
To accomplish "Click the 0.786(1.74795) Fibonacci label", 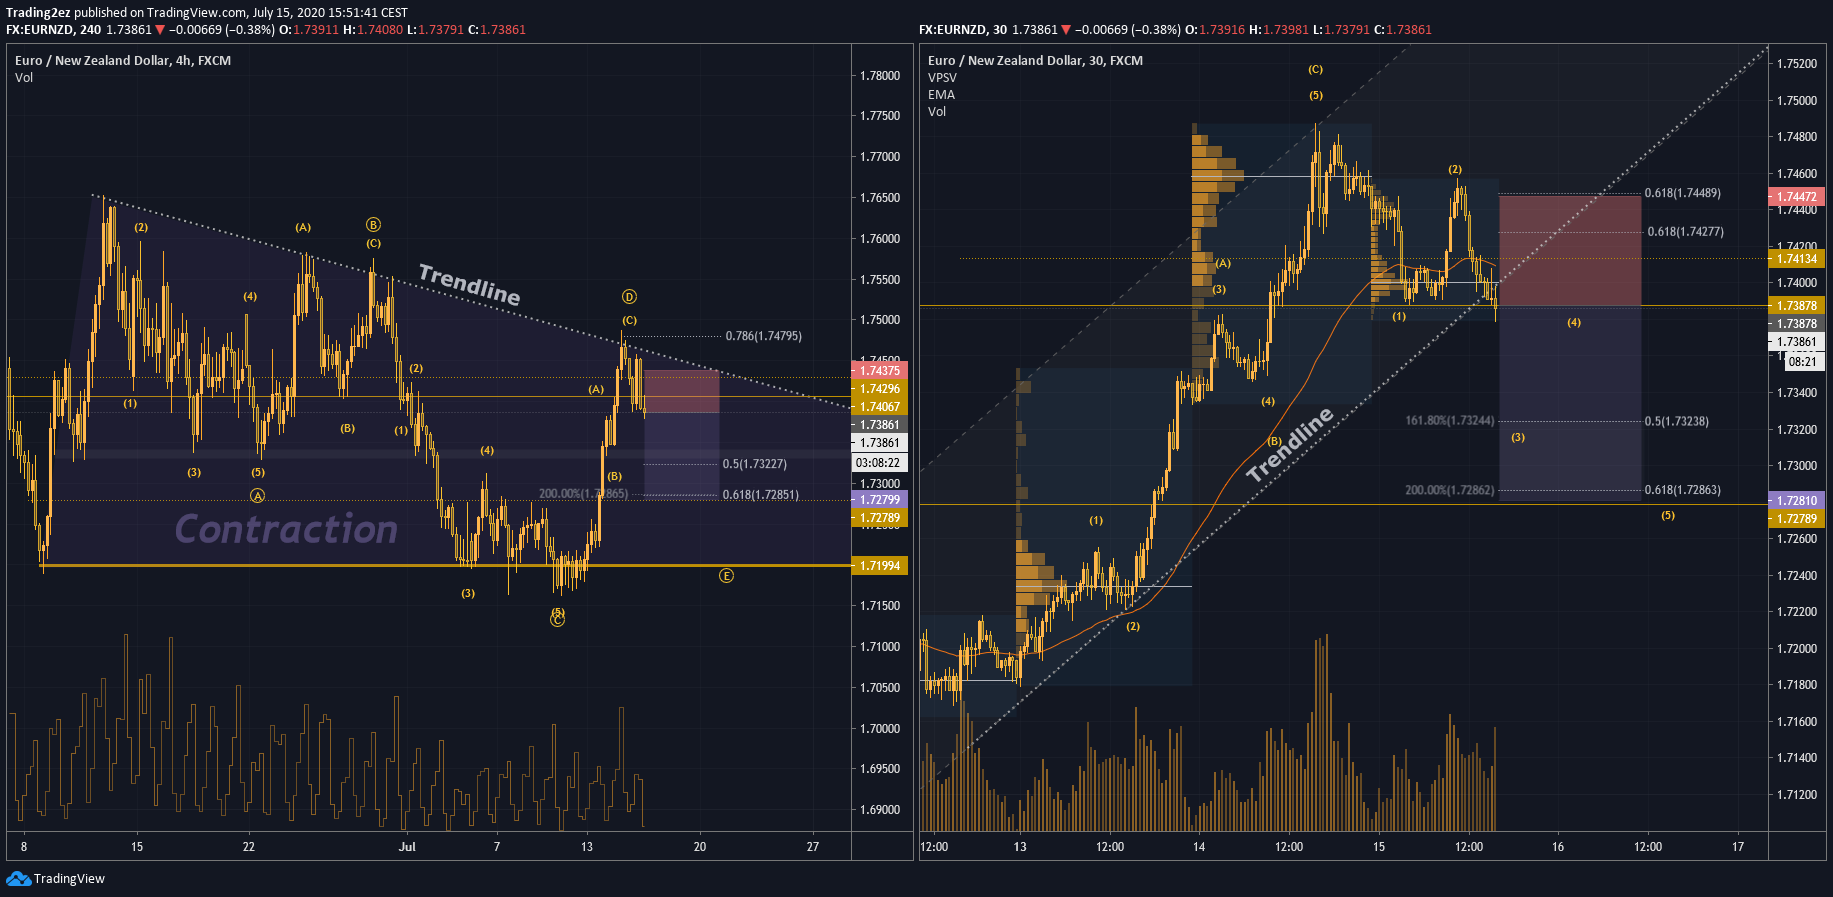I will coord(763,336).
